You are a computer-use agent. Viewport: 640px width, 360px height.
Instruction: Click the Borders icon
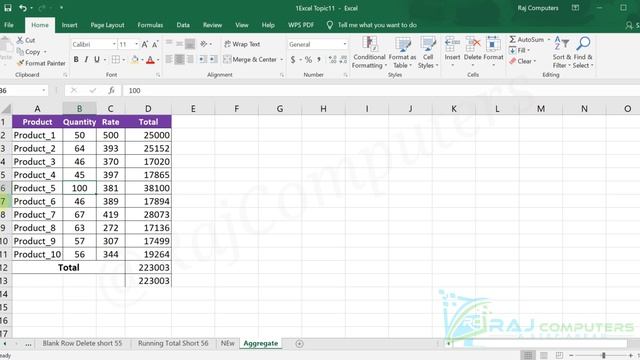116,60
